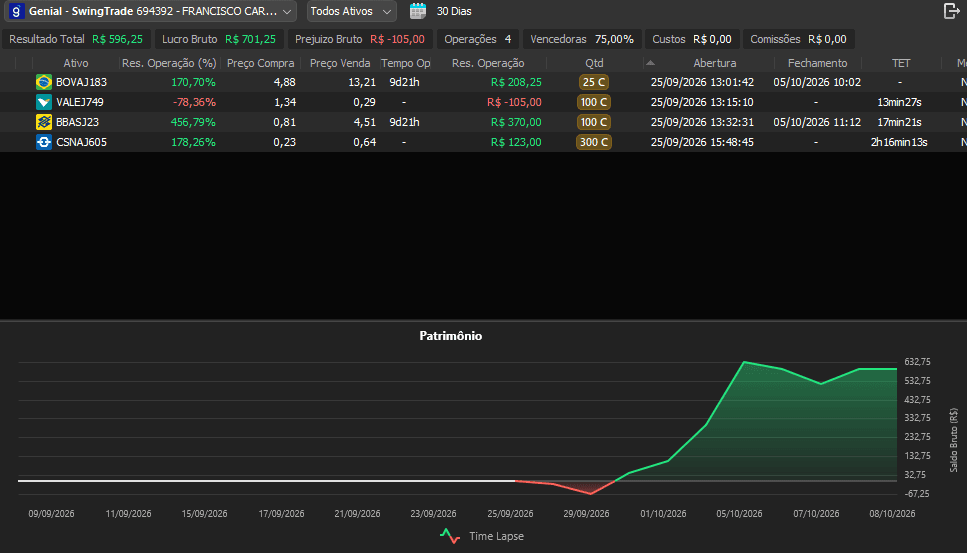Click the sort arrow next to Abertura
The width and height of the screenshot is (967, 553).
pyautogui.click(x=650, y=63)
